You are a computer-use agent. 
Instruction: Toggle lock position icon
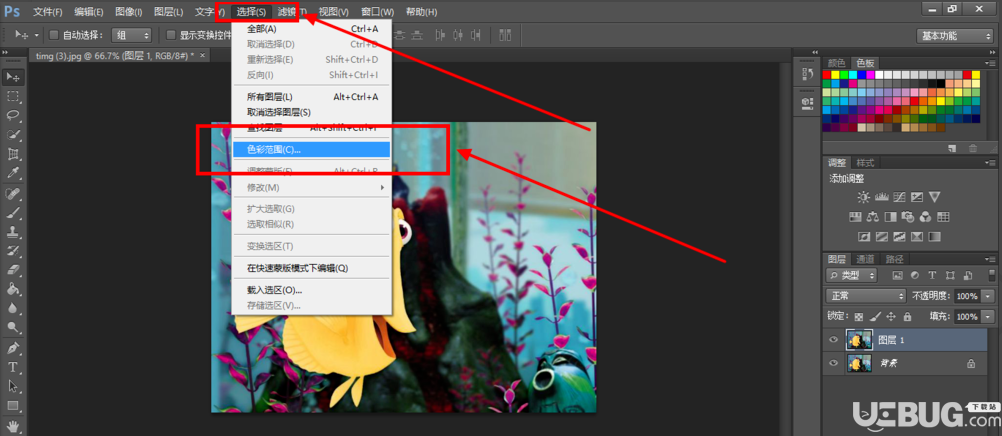tap(891, 316)
